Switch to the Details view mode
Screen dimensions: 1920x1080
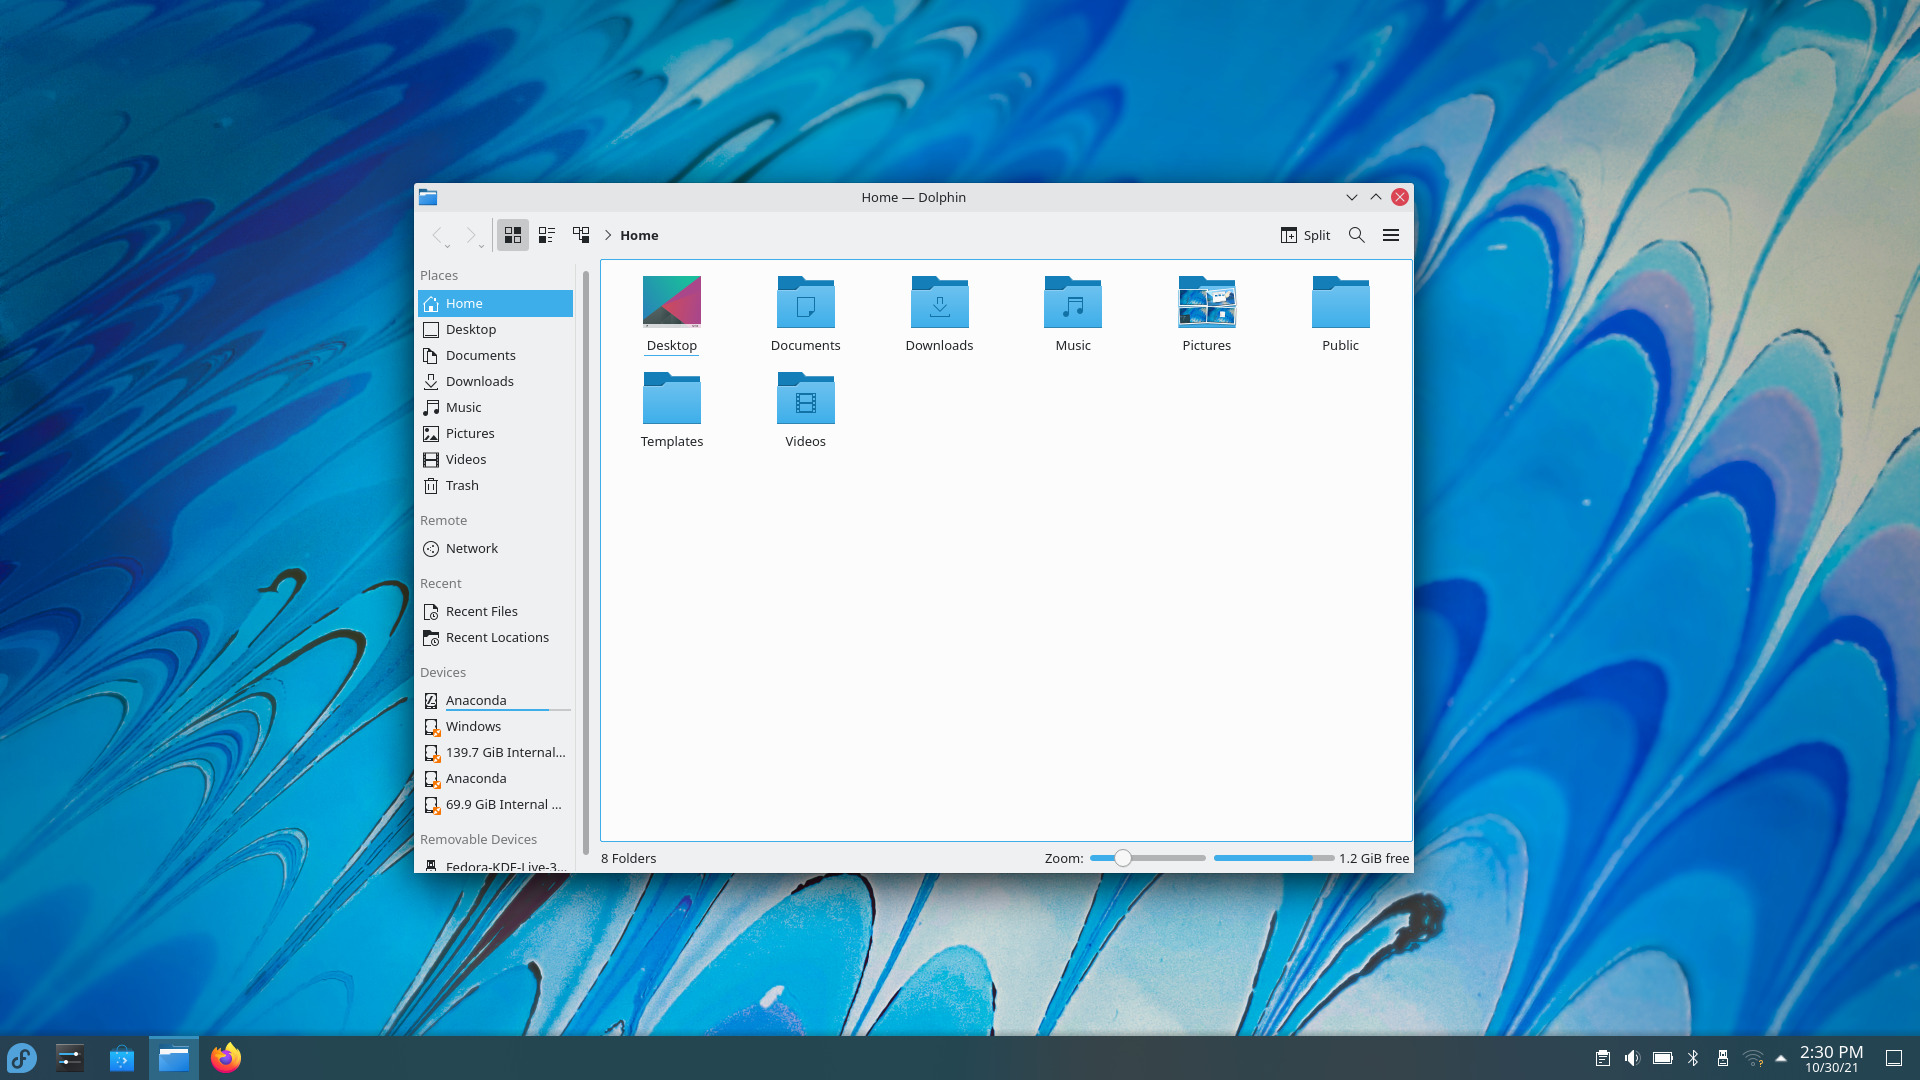(x=546, y=235)
